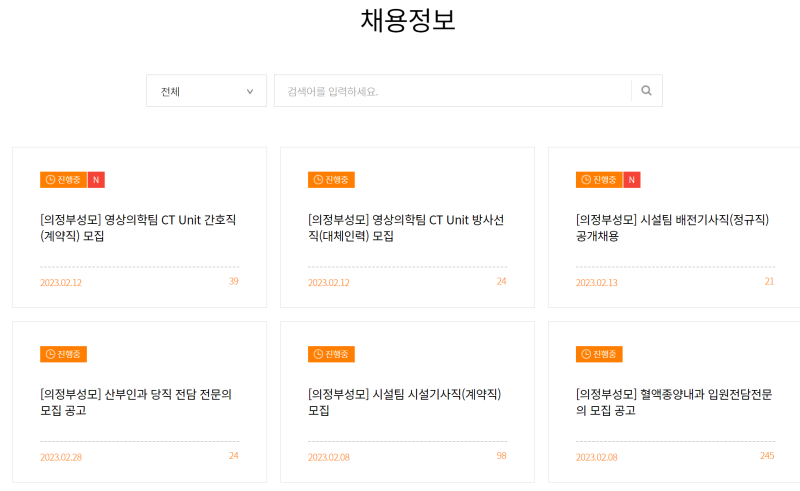Click the chevron arrow beside 전체

[x=250, y=91]
